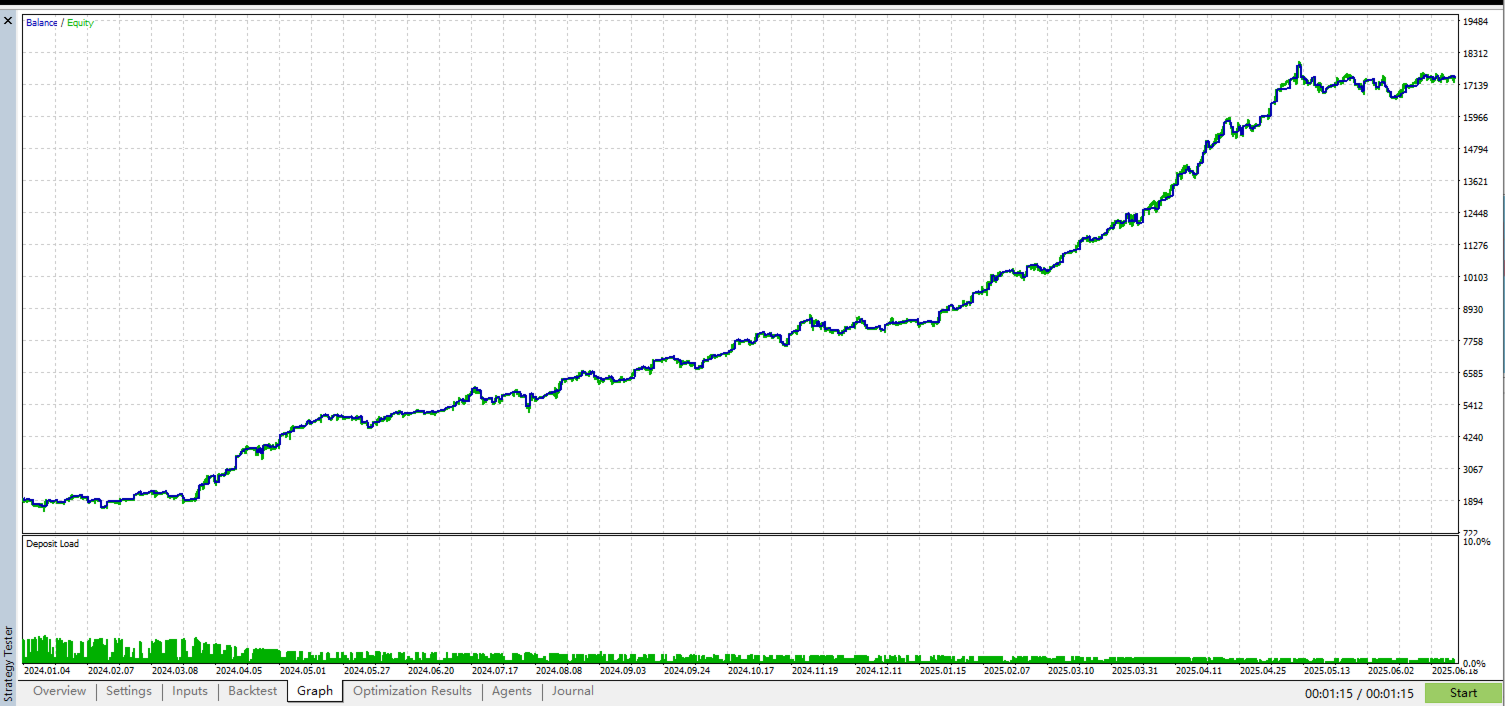The image size is (1505, 706).
Task: Click the vertical Strategy Tester title
Action: [9, 650]
